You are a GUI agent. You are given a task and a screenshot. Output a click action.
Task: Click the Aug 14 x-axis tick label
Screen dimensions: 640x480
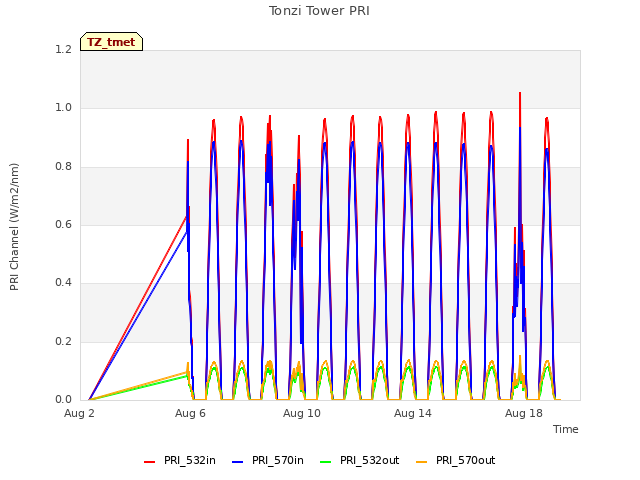413,413
